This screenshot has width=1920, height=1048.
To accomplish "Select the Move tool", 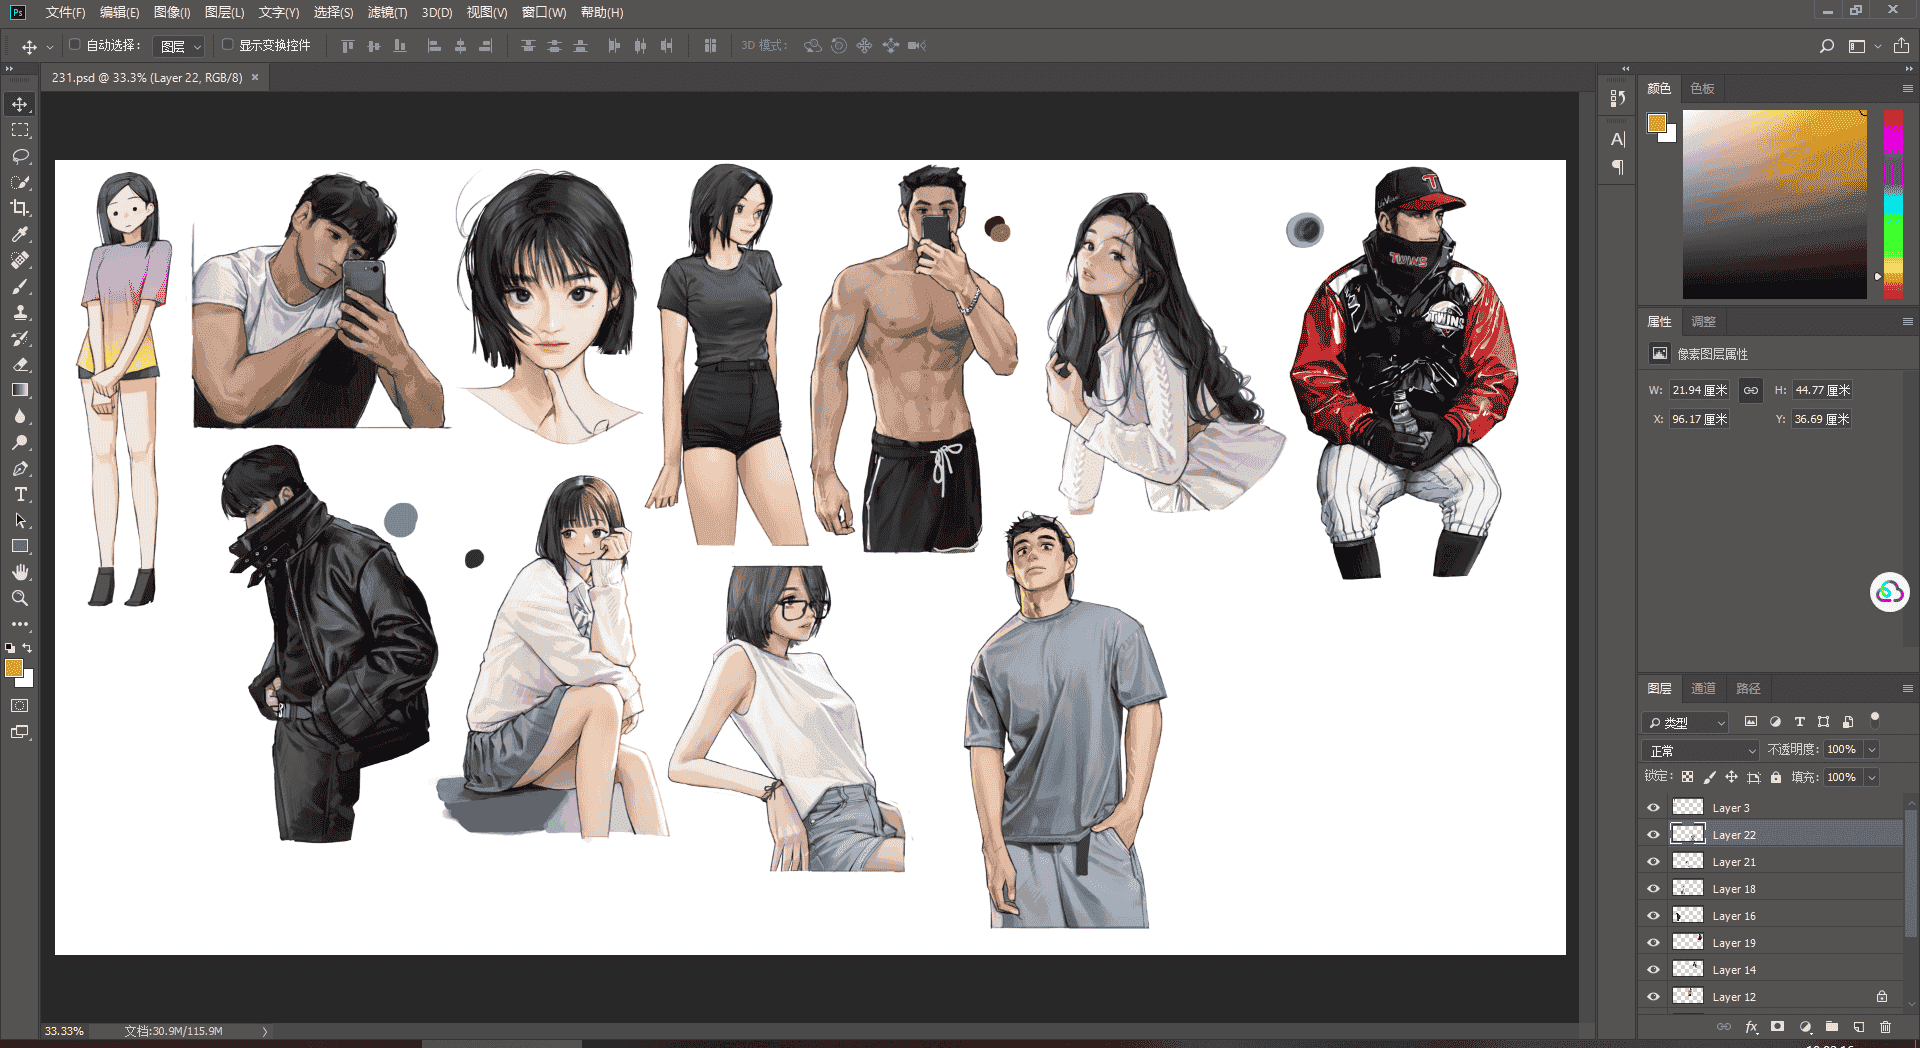I will click(20, 104).
